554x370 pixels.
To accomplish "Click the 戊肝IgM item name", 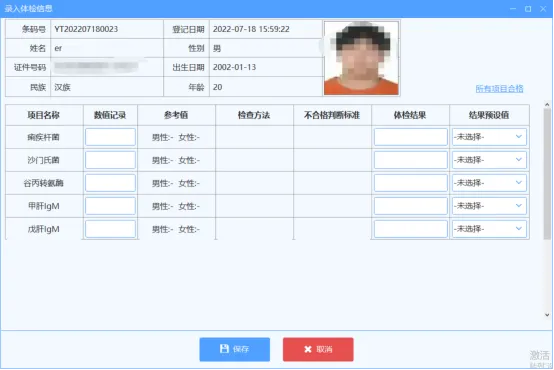I will [x=44, y=229].
